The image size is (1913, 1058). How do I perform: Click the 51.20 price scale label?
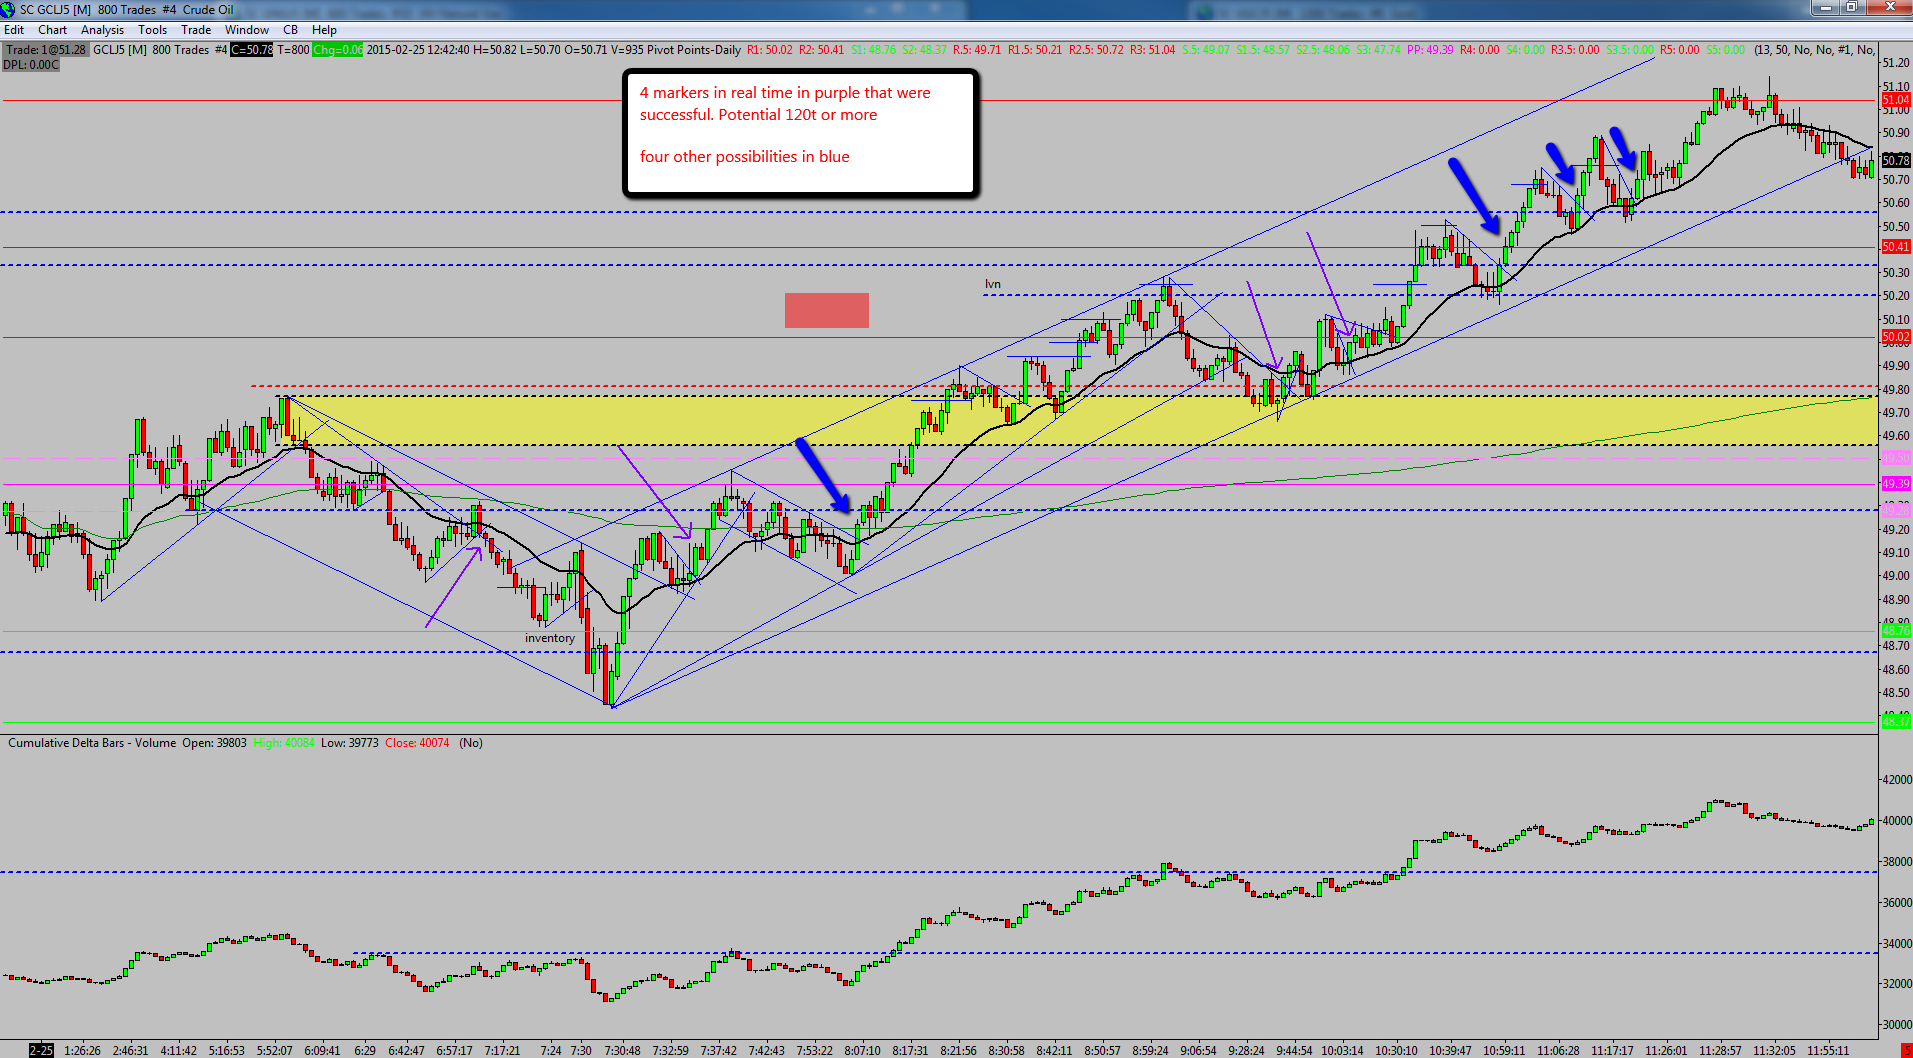(1896, 63)
